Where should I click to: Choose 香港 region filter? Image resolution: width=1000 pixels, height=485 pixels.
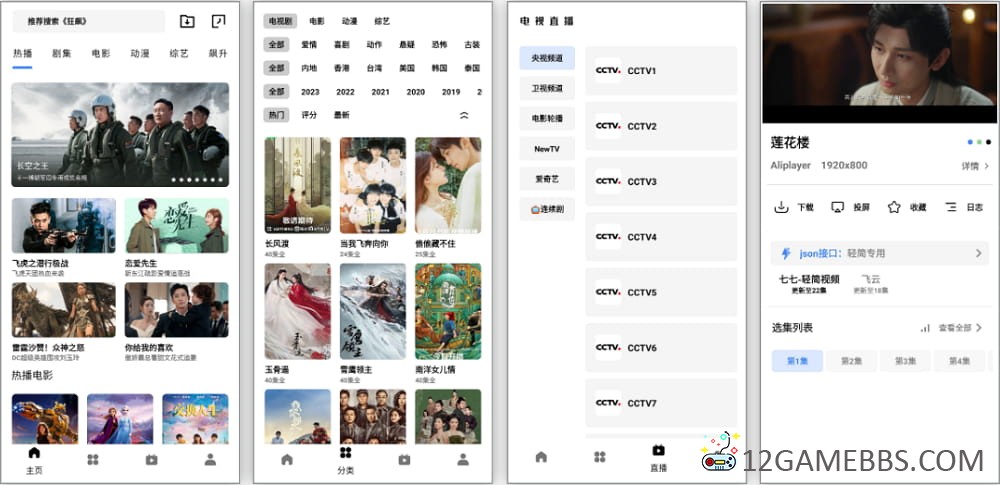pos(342,68)
